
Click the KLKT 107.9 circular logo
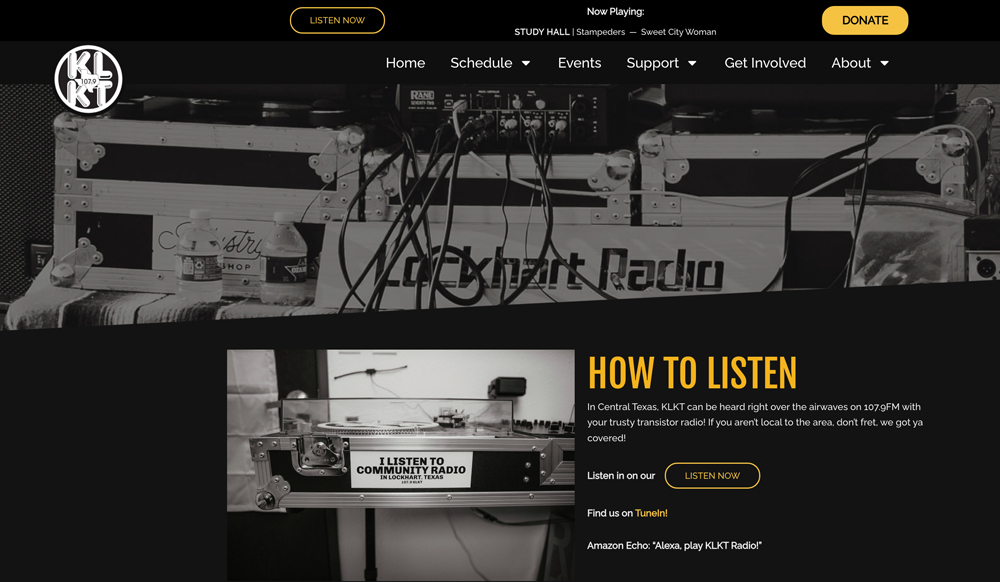point(88,79)
